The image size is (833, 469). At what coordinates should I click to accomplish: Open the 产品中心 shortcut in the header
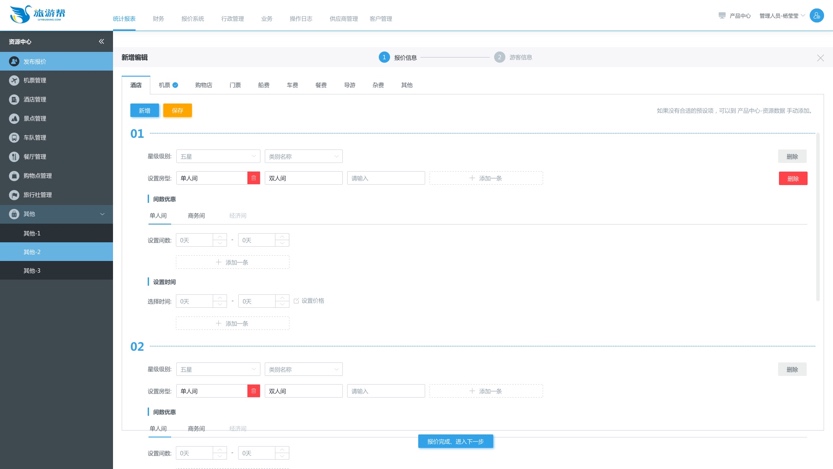[735, 16]
